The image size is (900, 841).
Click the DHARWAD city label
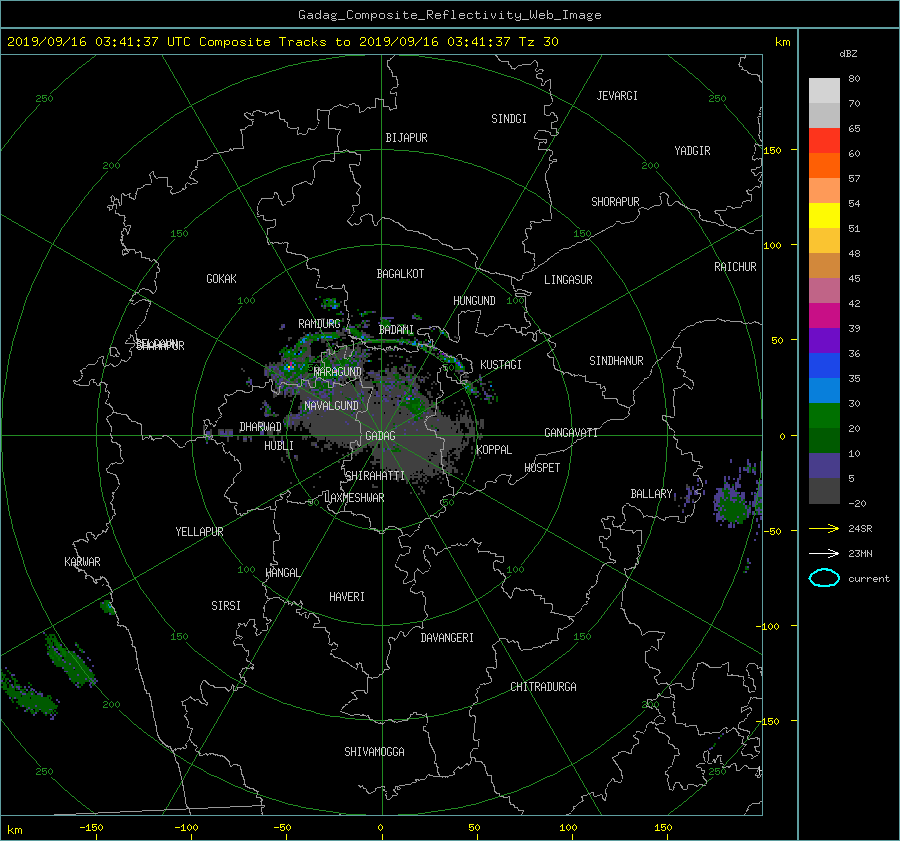click(x=260, y=427)
